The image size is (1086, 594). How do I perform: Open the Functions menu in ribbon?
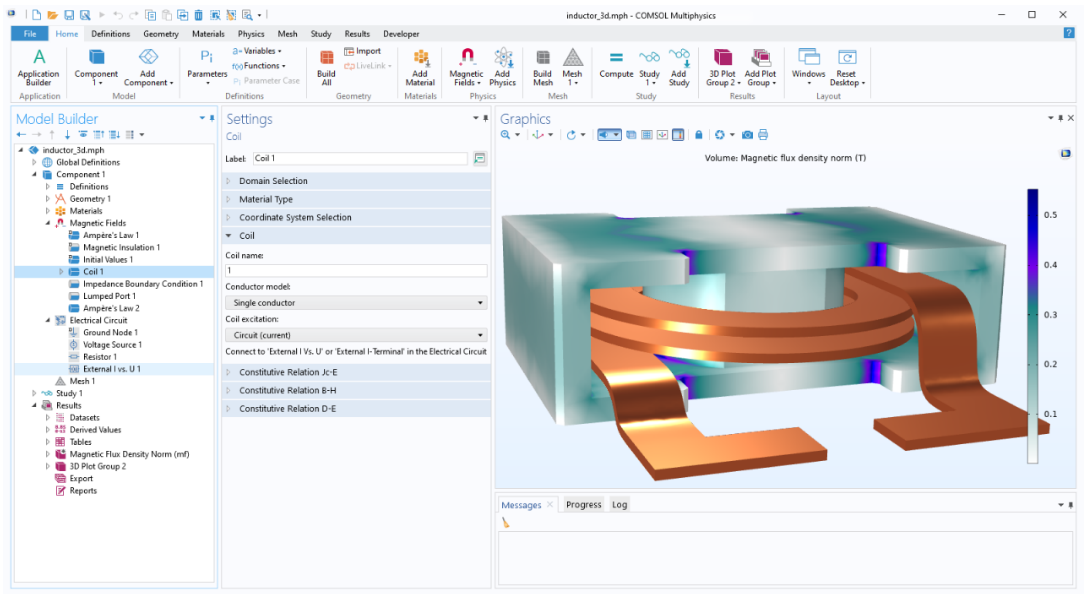(x=259, y=66)
